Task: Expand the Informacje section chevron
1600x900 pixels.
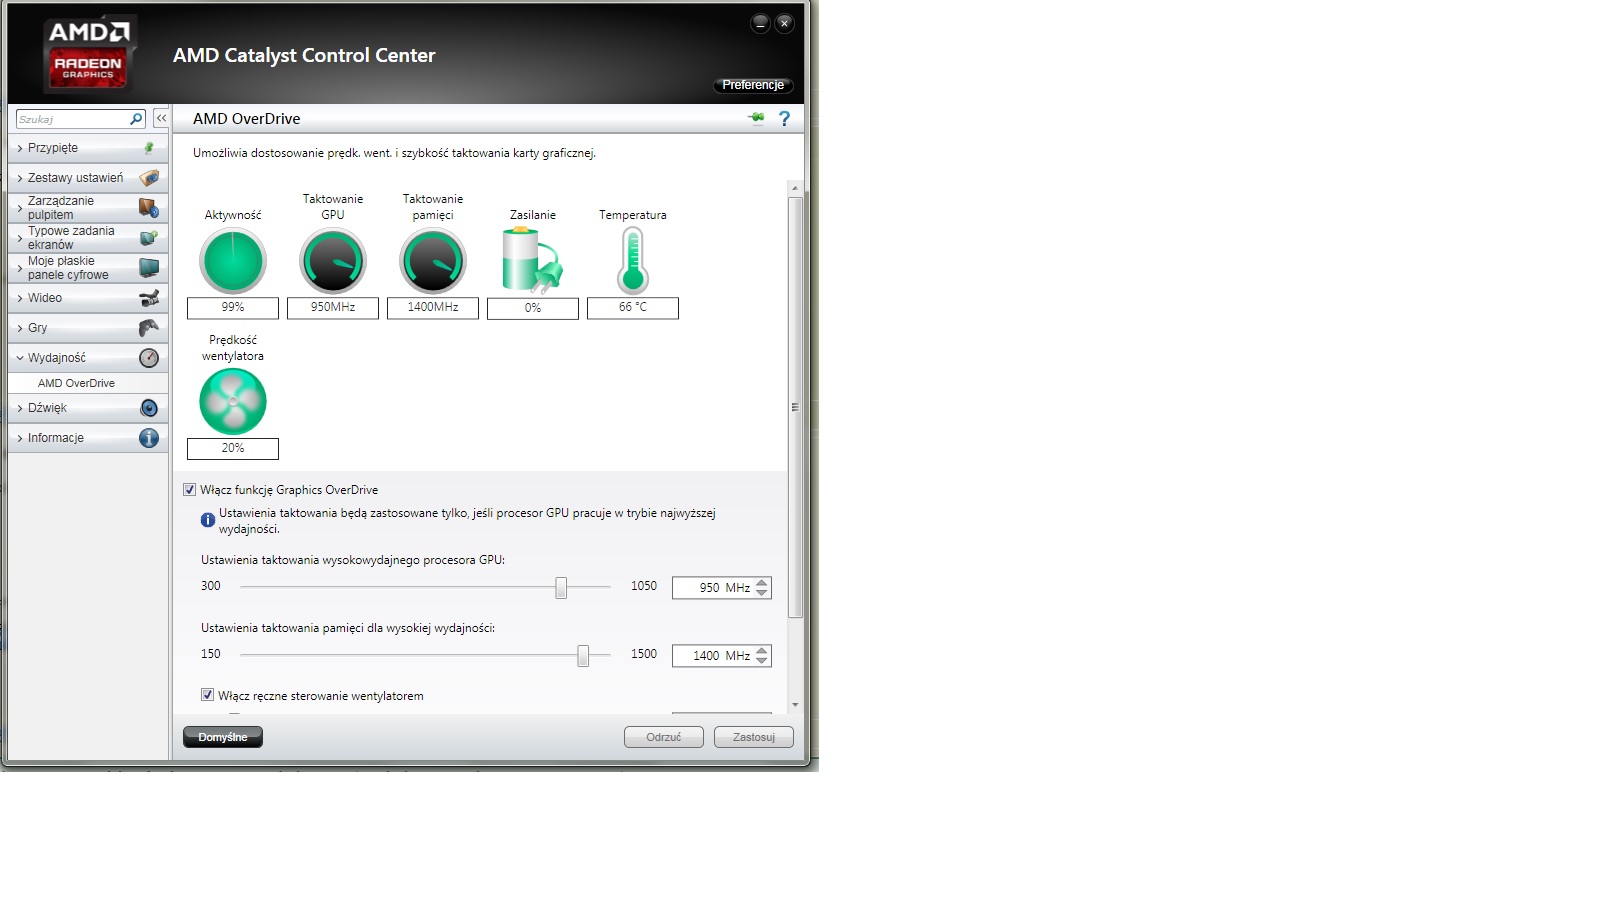Action: pos(19,438)
